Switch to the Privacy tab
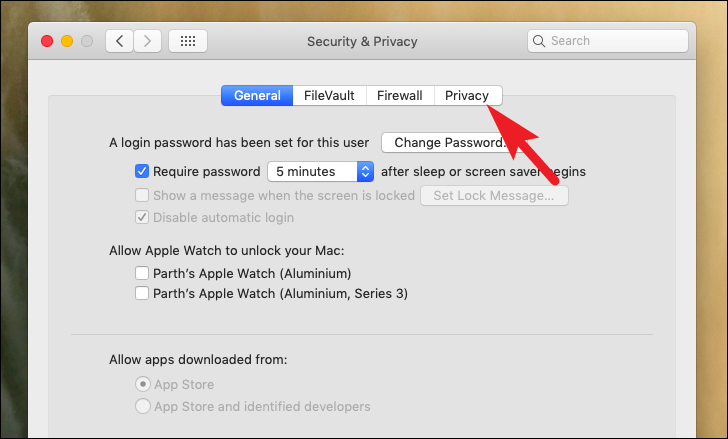 coord(468,96)
